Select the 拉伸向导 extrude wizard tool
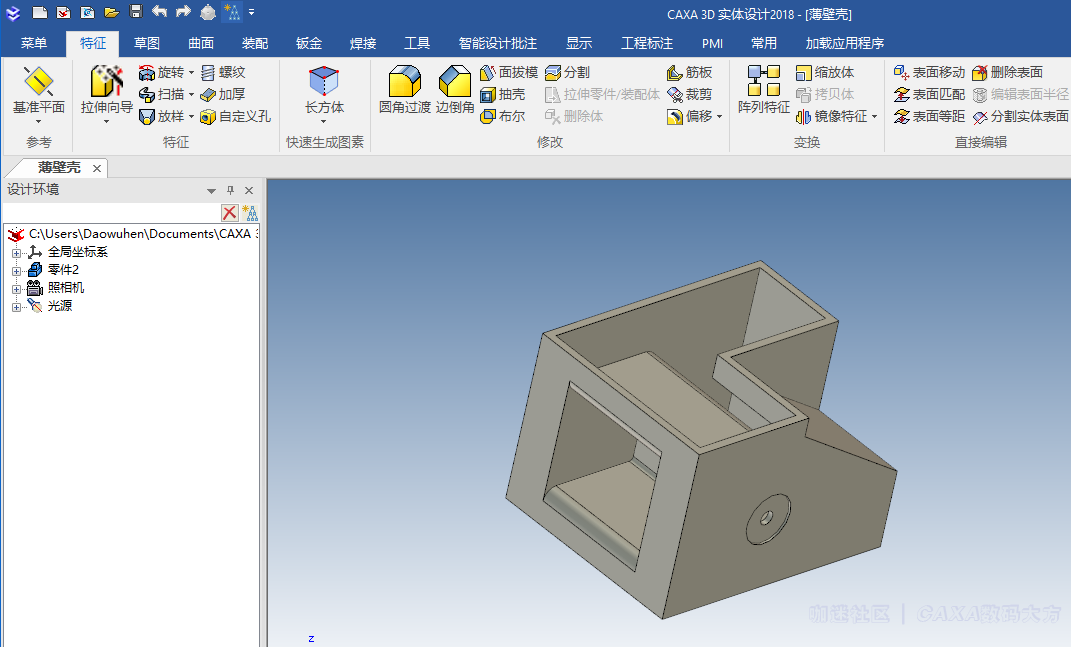The height and width of the screenshot is (647, 1071). click(x=106, y=82)
